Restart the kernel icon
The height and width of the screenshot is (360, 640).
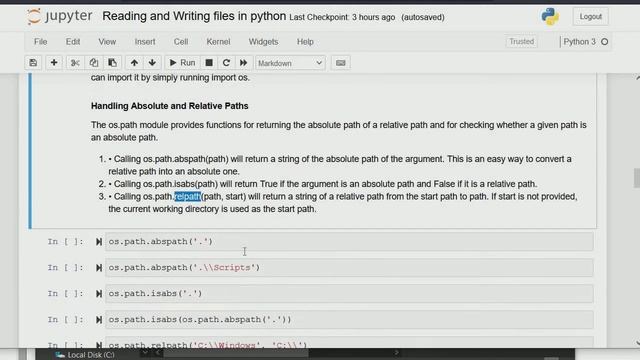[x=226, y=63]
